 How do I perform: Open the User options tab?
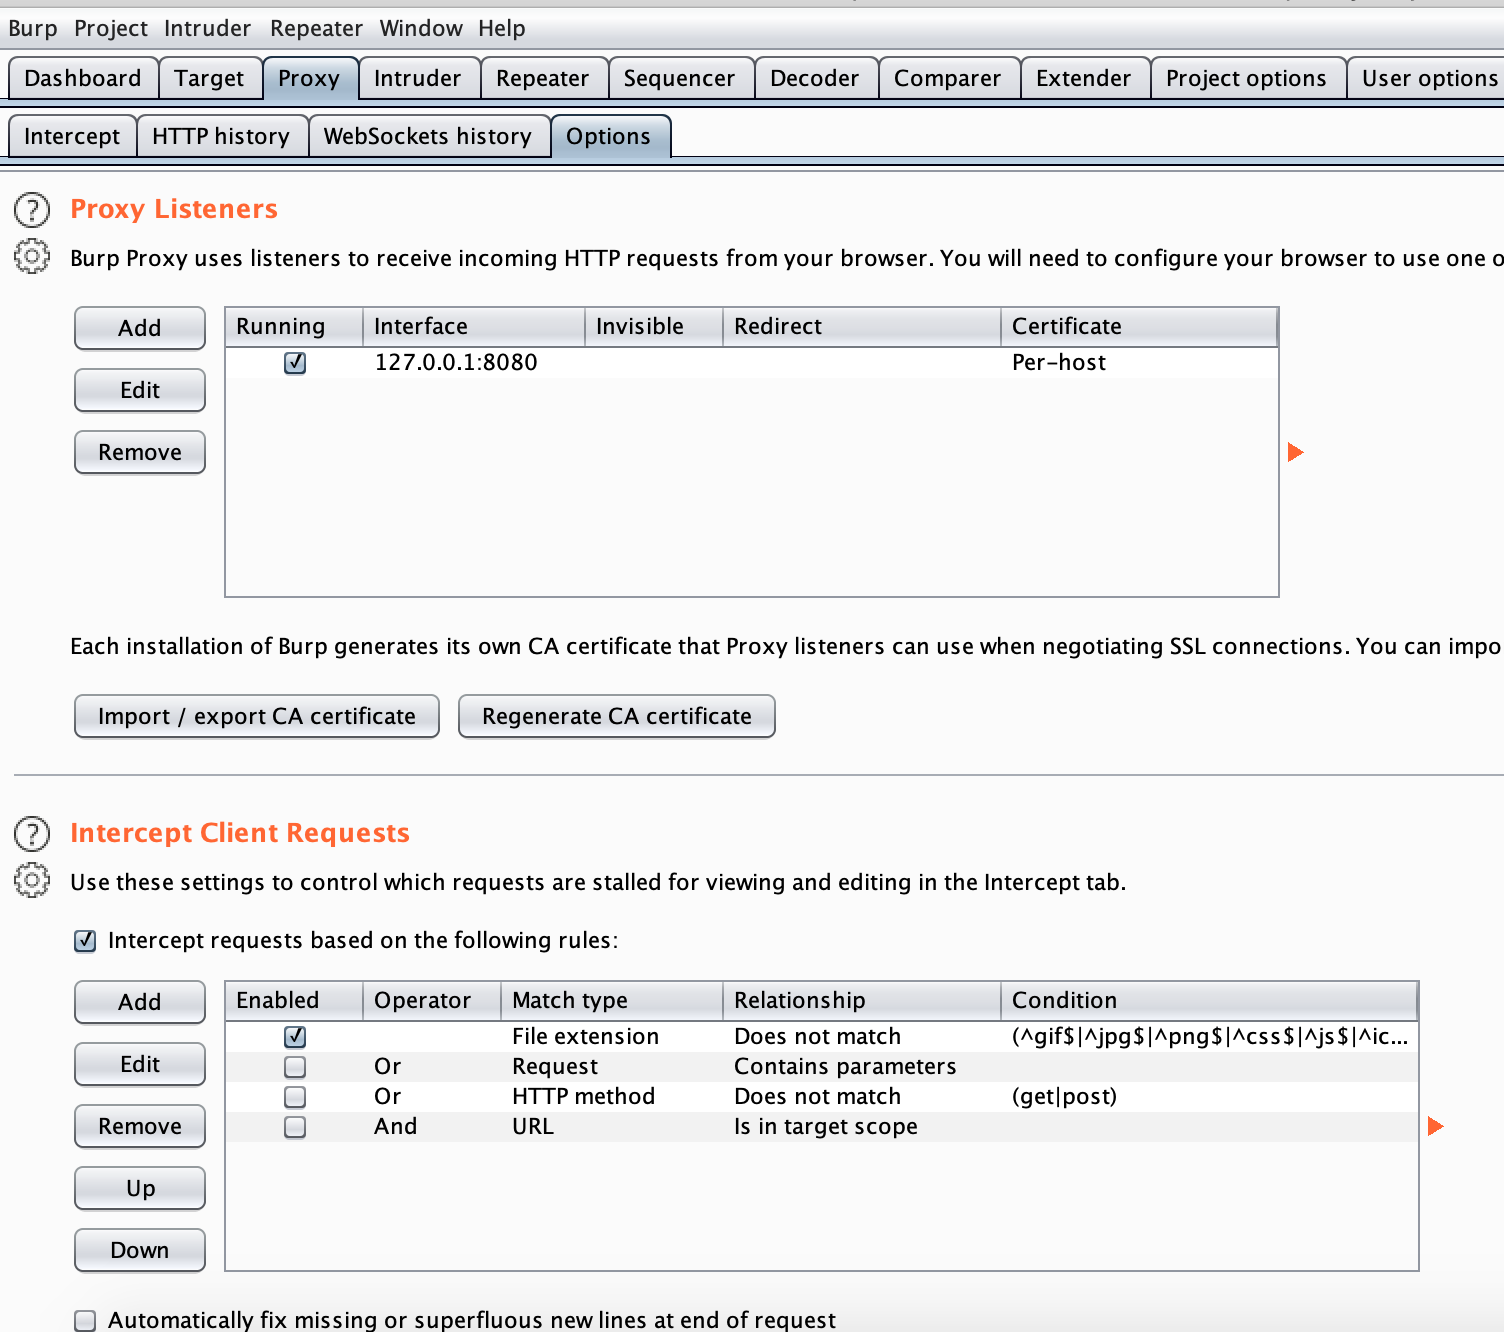(x=1427, y=78)
